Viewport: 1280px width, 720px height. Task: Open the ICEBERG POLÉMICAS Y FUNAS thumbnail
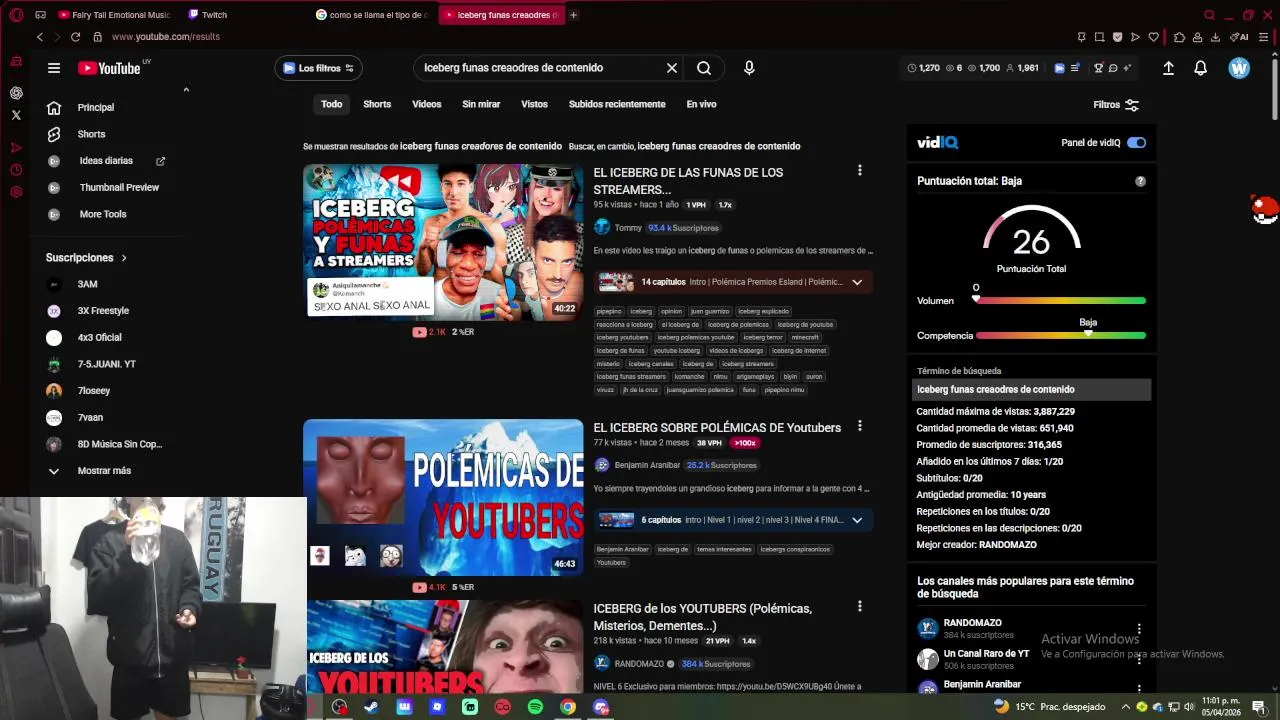443,242
